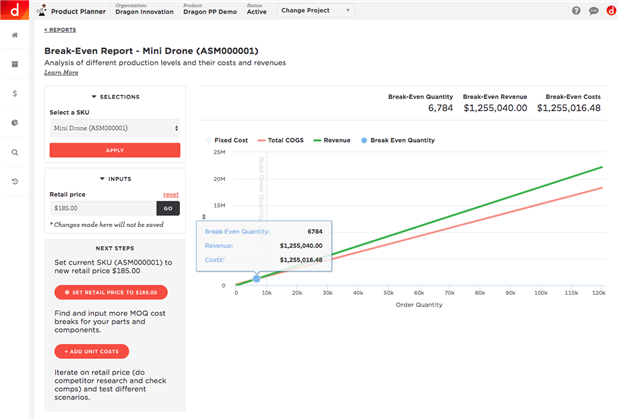
Task: Click the Dragon 'd' logo in top-left
Action: coord(15,11)
